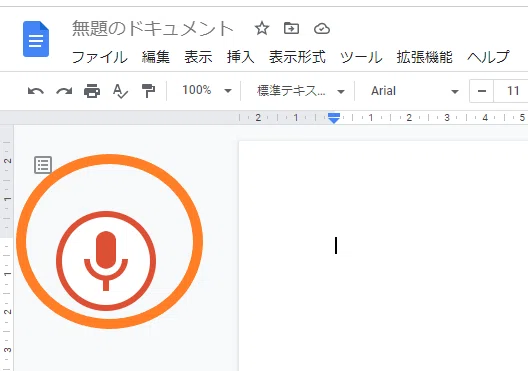This screenshot has width=528, height=371.
Task: Click the blue indent marker on ruler
Action: (334, 118)
